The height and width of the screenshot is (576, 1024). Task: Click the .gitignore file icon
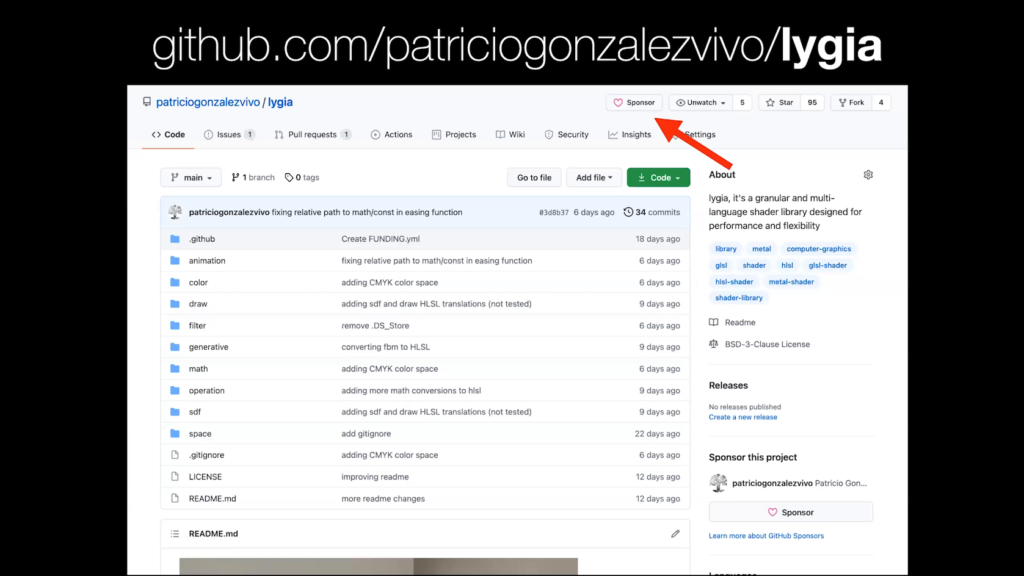175,455
